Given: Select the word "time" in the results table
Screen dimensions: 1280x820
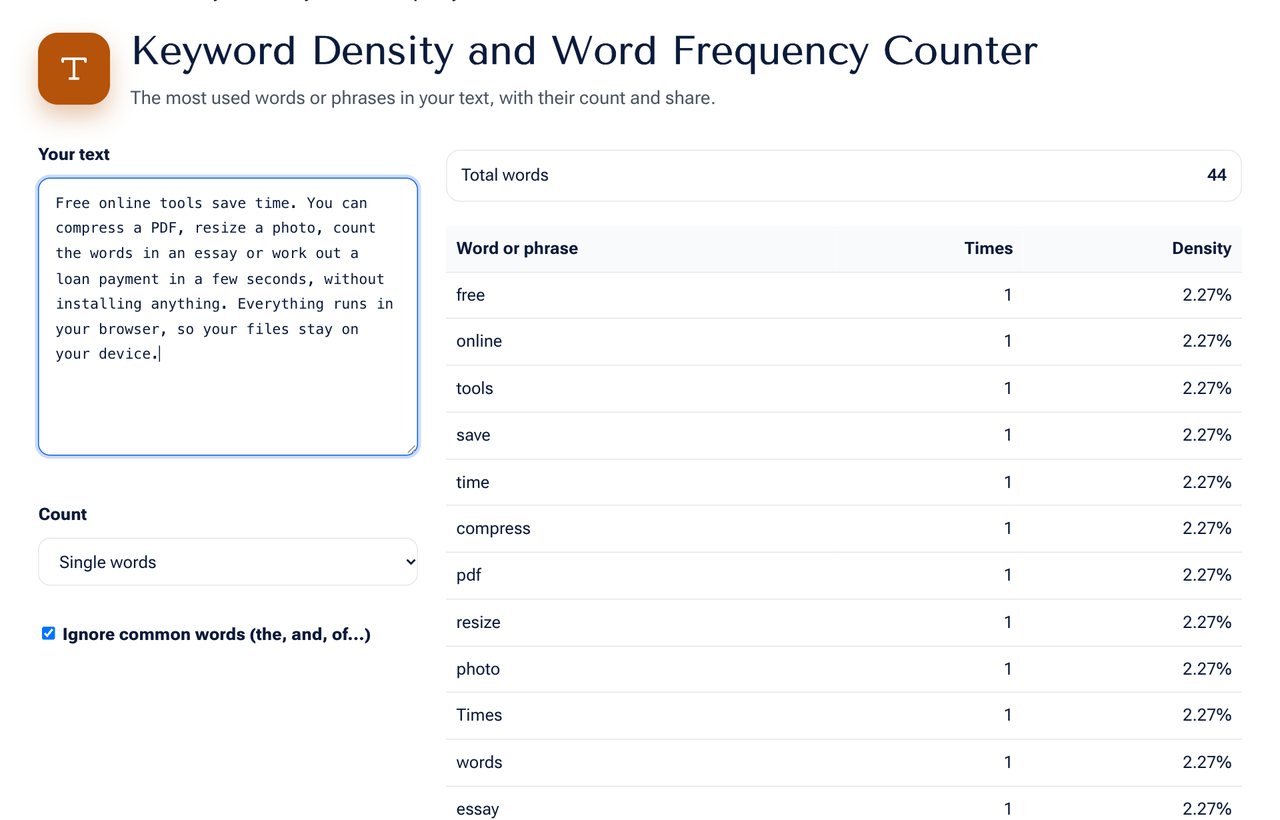Looking at the screenshot, I should (x=473, y=482).
